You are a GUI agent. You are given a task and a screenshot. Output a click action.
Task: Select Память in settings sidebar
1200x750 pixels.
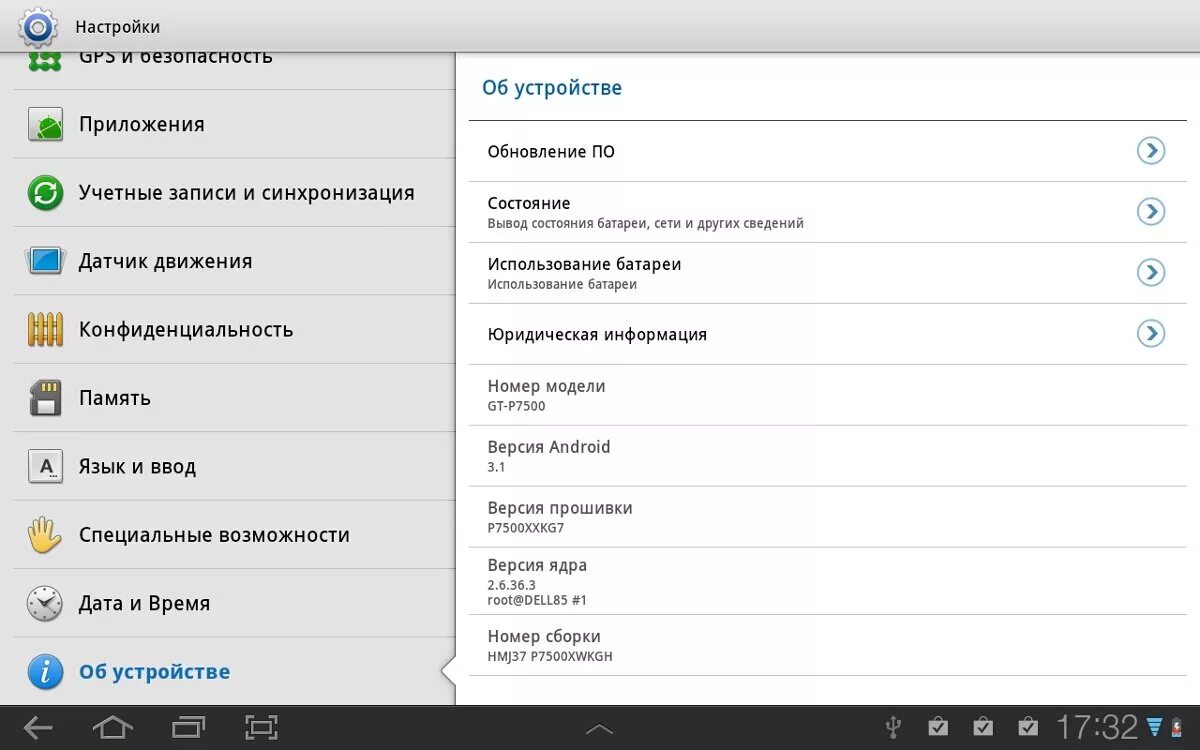tap(234, 398)
